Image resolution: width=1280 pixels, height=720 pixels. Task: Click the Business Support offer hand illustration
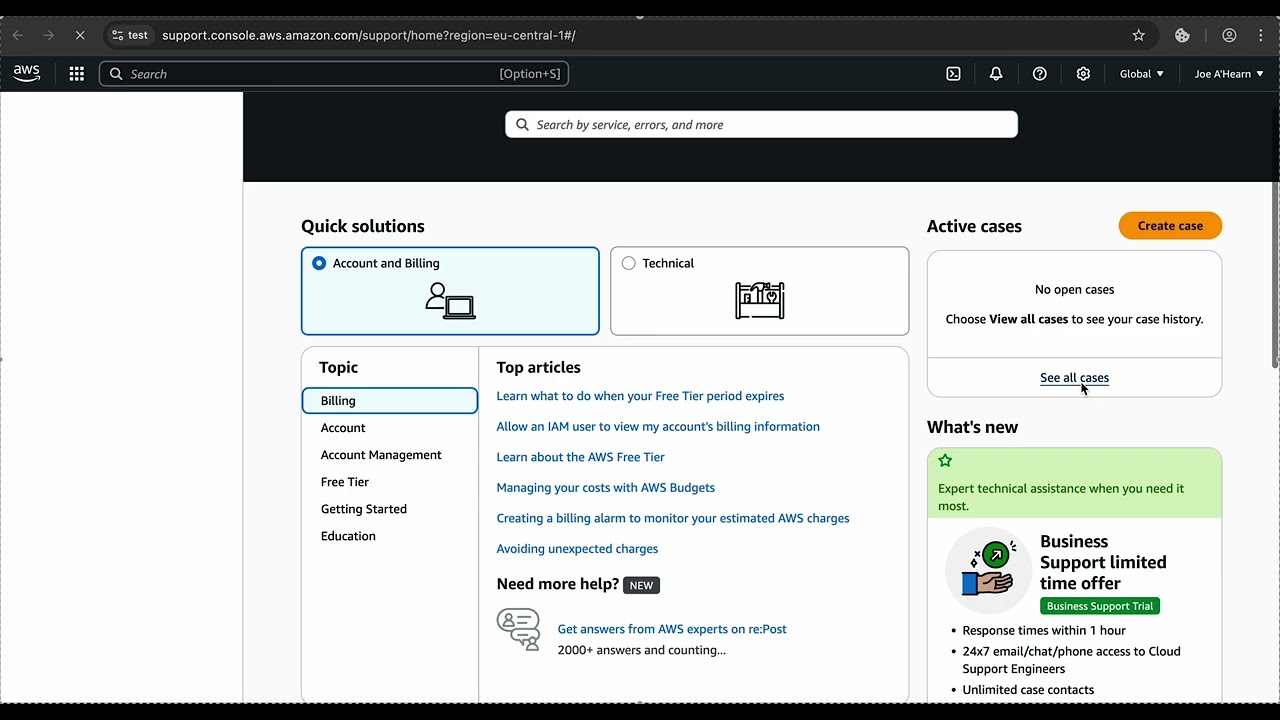coord(988,568)
